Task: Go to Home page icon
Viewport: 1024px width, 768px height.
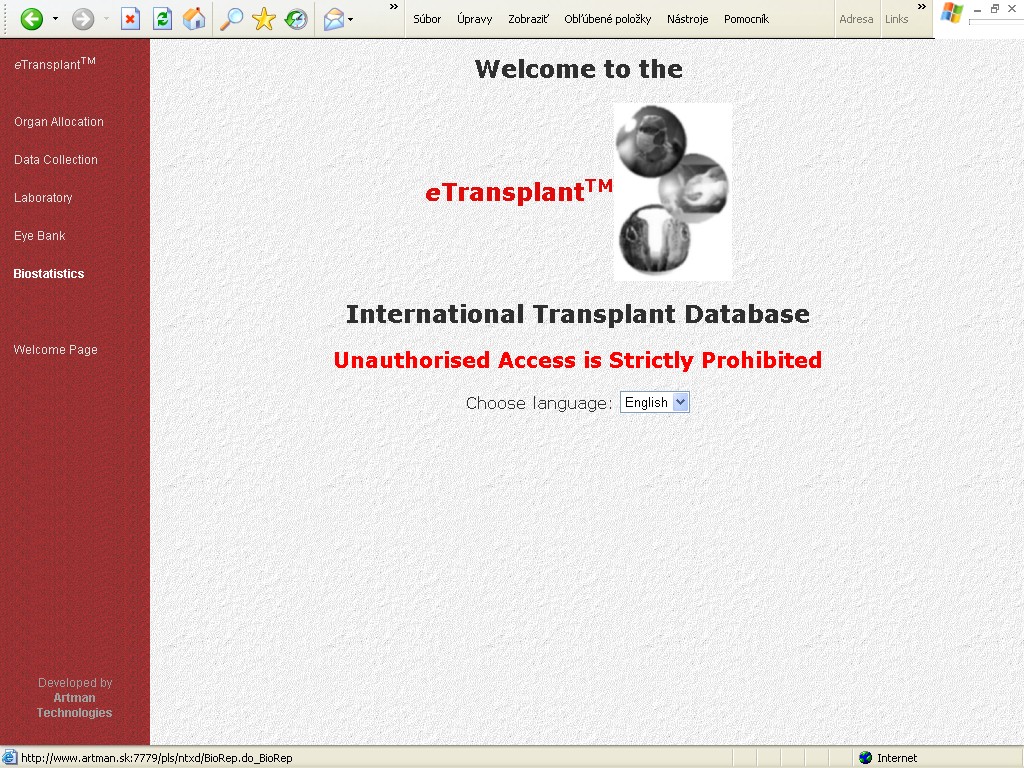Action: [194, 19]
